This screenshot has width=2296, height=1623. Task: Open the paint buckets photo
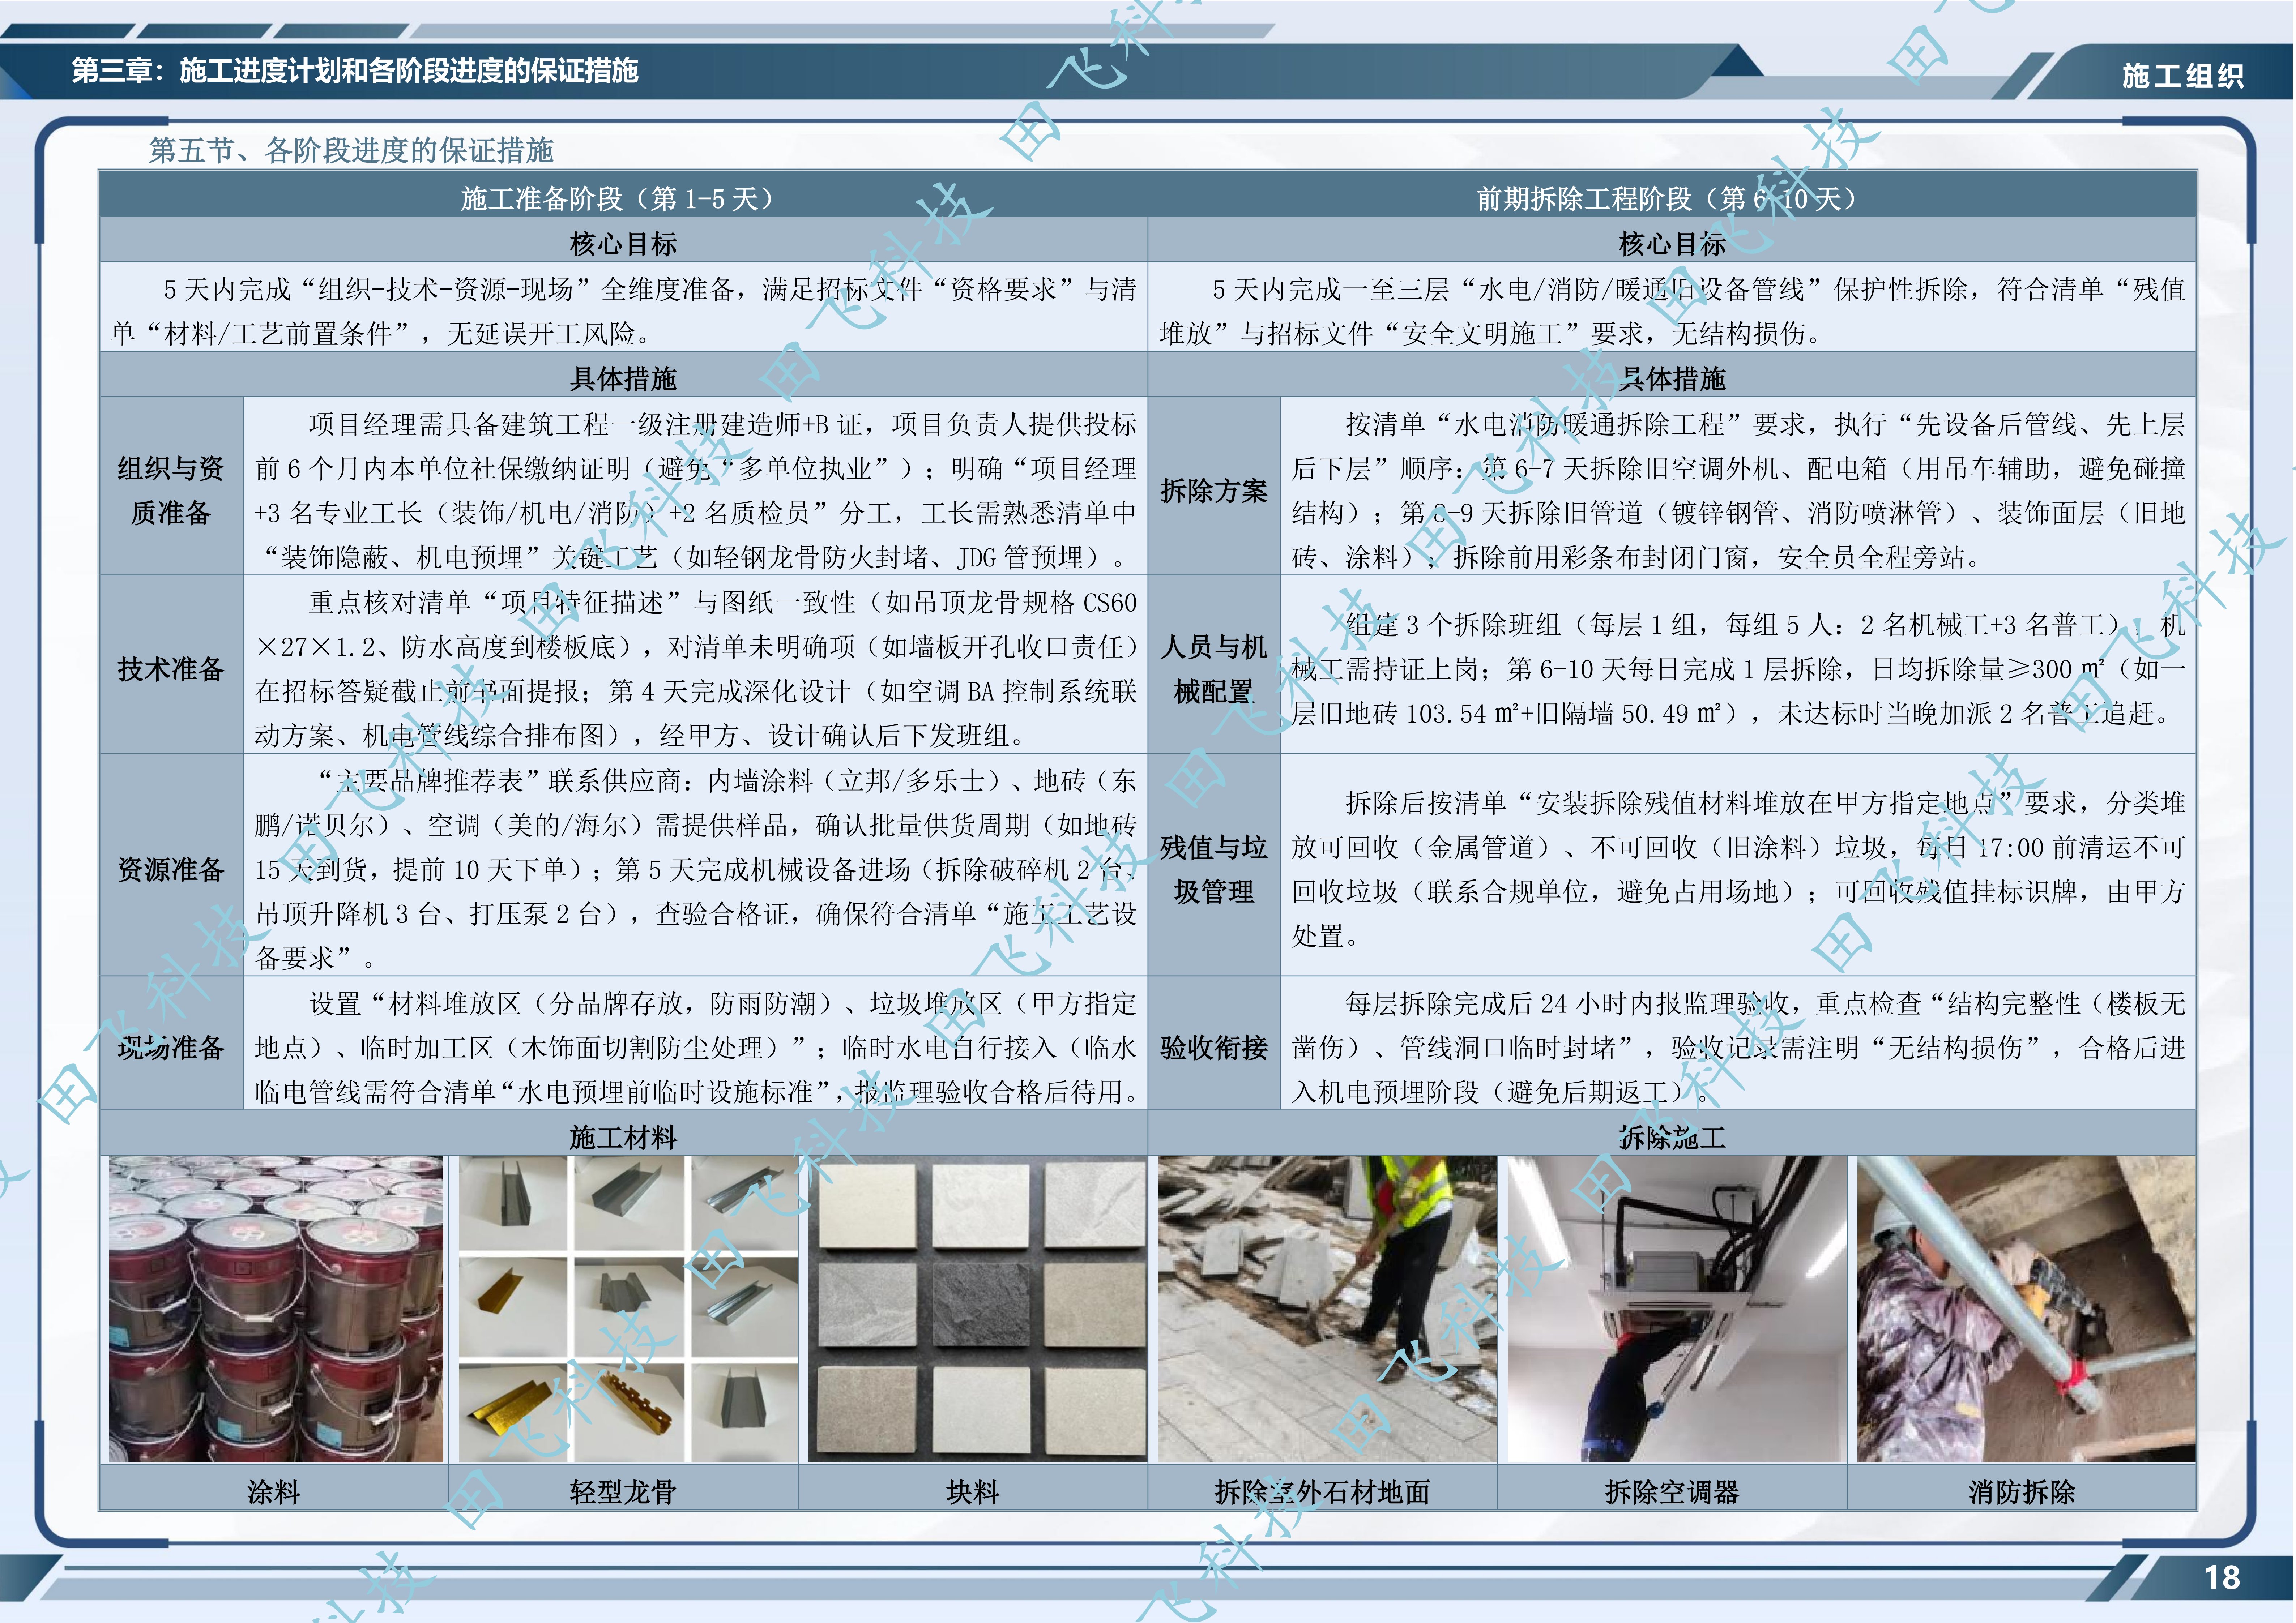[x=275, y=1309]
